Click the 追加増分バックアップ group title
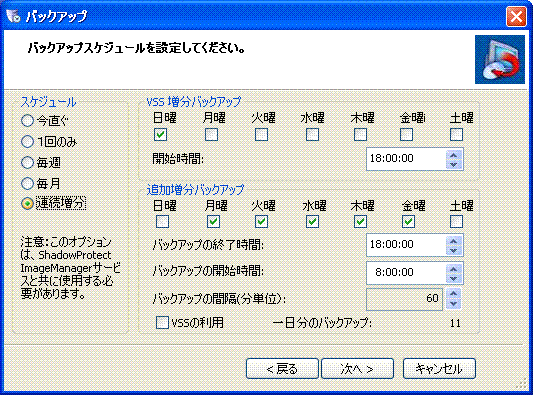The image size is (533, 395). [x=195, y=189]
